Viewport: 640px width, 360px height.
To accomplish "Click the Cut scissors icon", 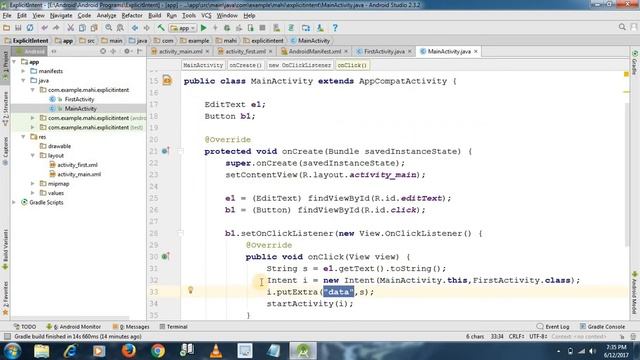I will click(70, 28).
